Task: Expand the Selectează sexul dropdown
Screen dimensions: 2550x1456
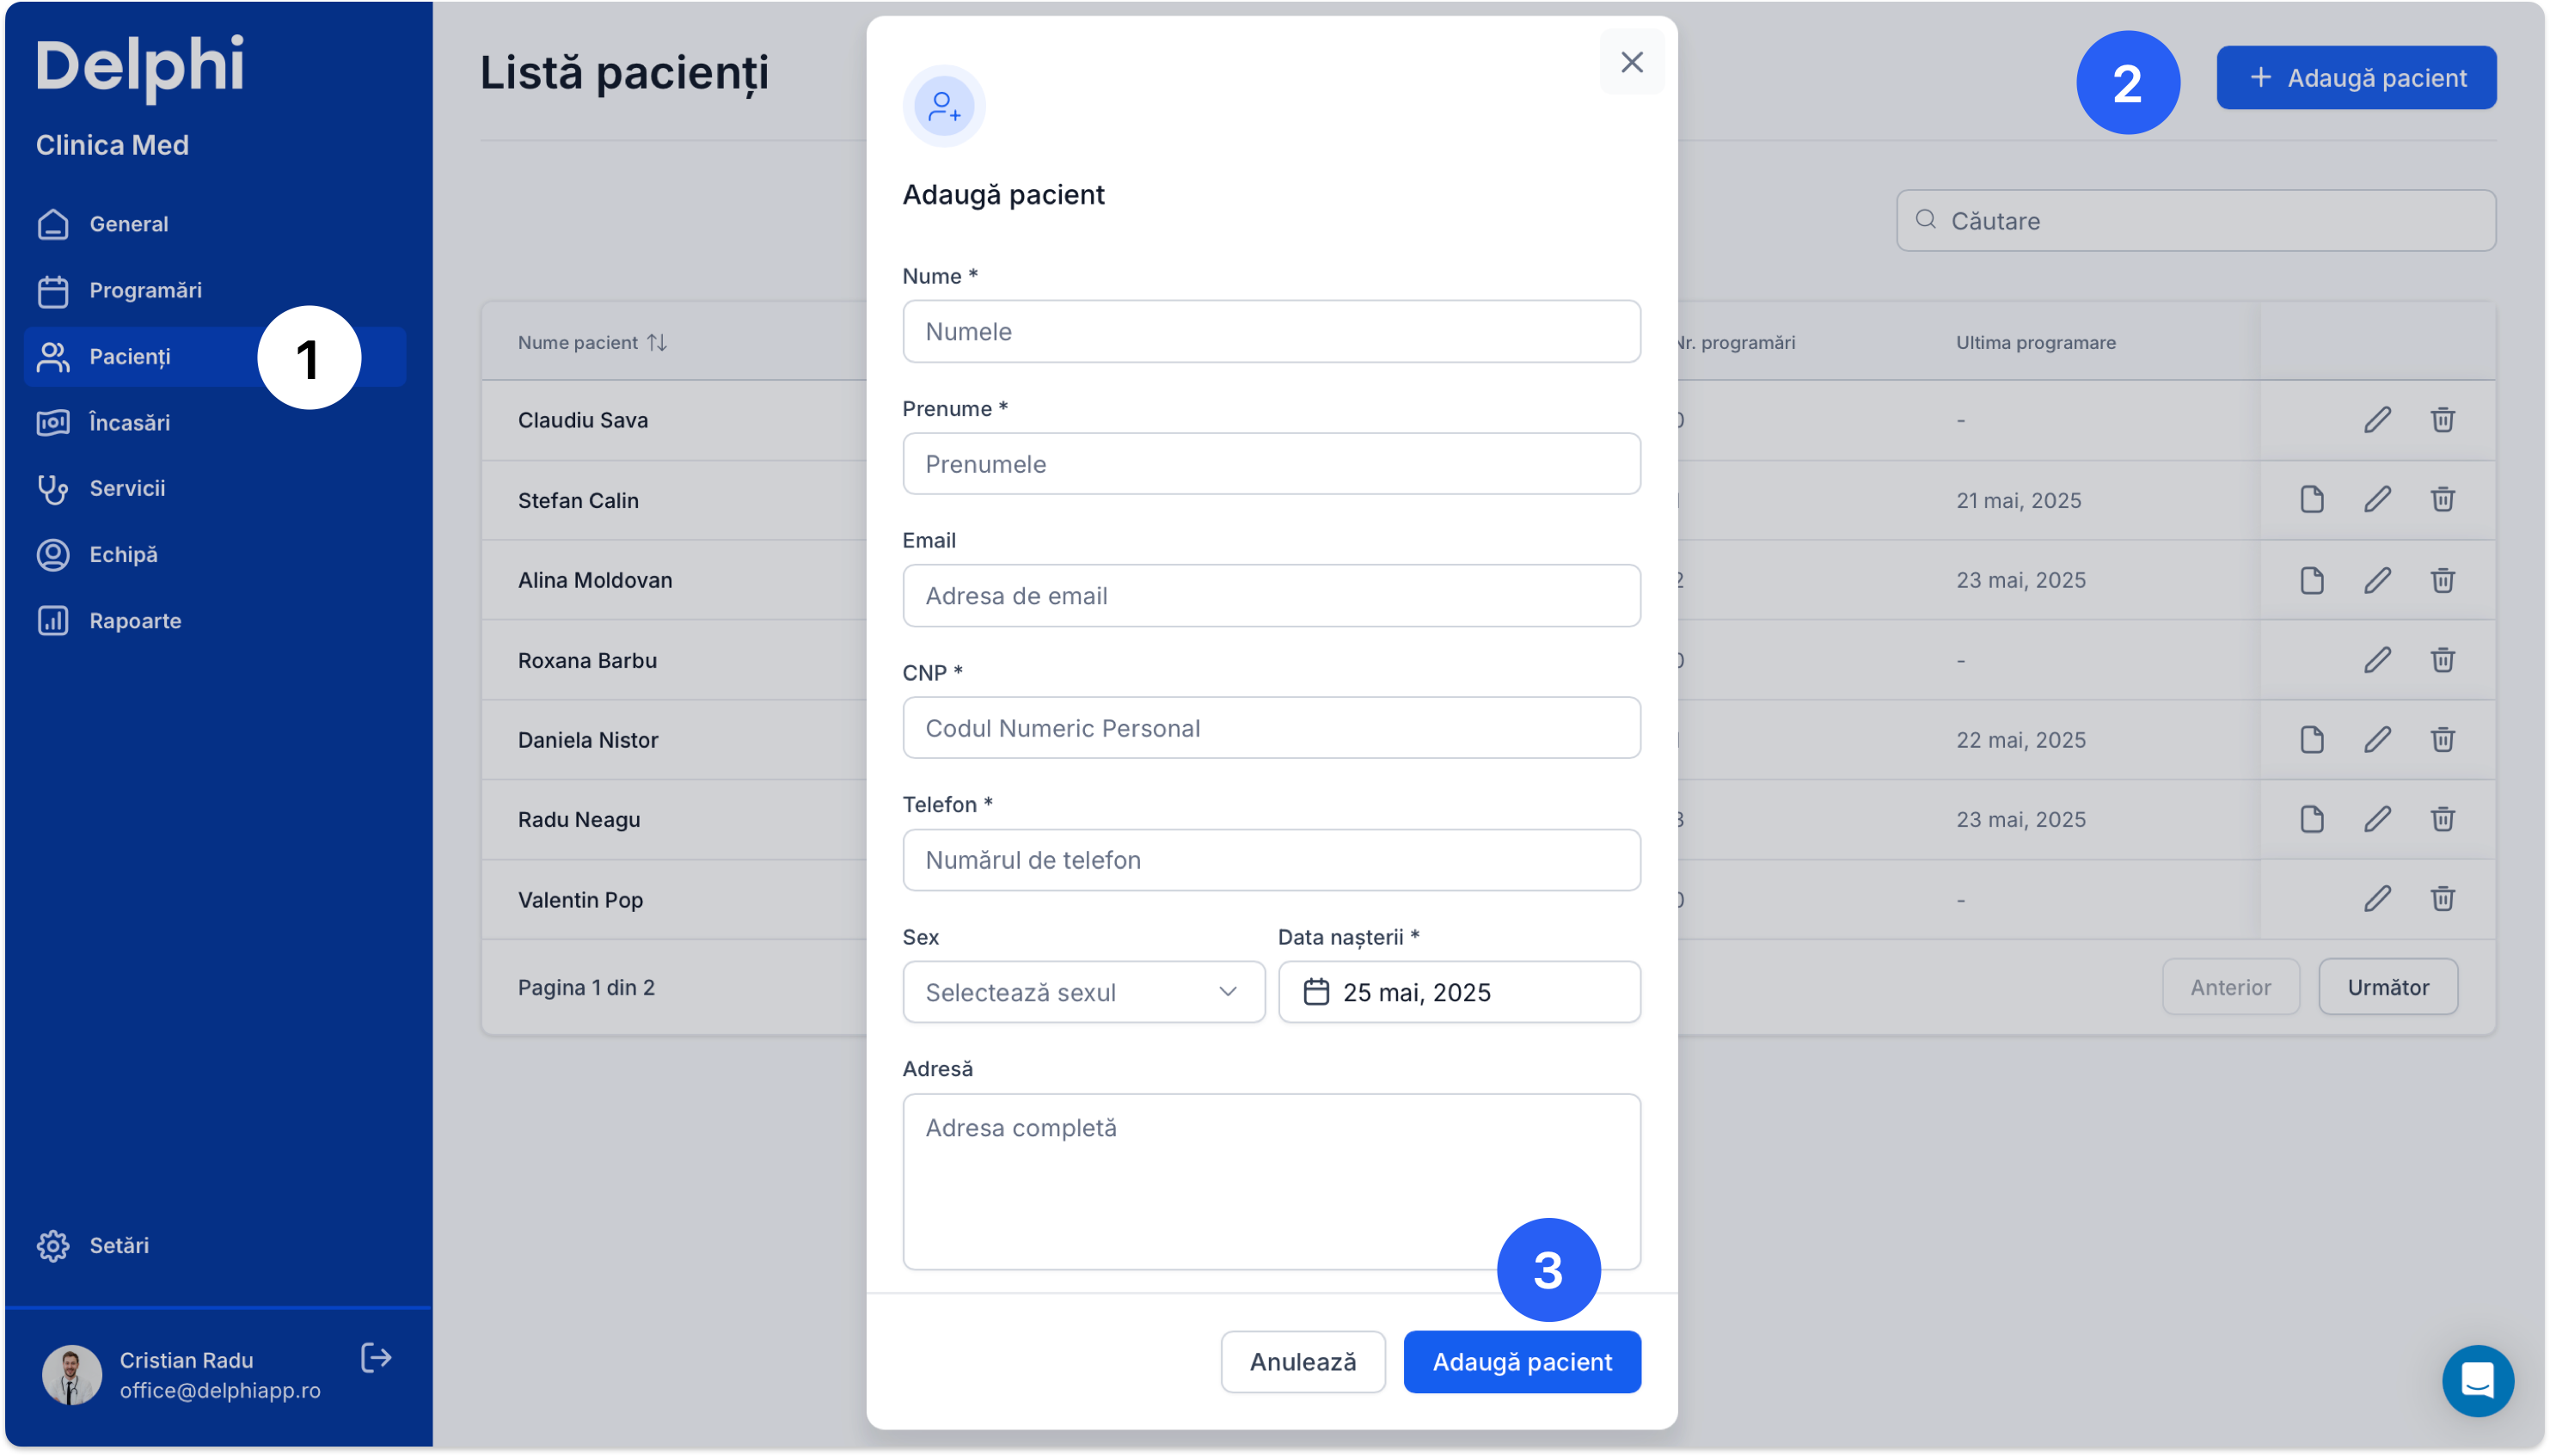Action: pos(1083,992)
